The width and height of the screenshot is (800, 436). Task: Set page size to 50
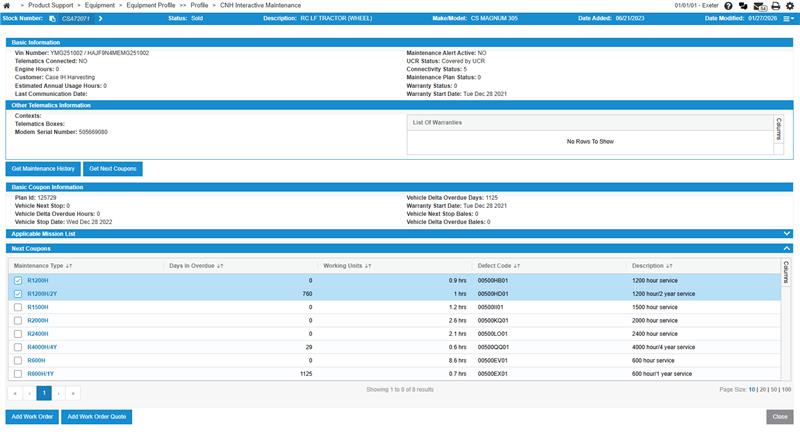[x=774, y=389]
